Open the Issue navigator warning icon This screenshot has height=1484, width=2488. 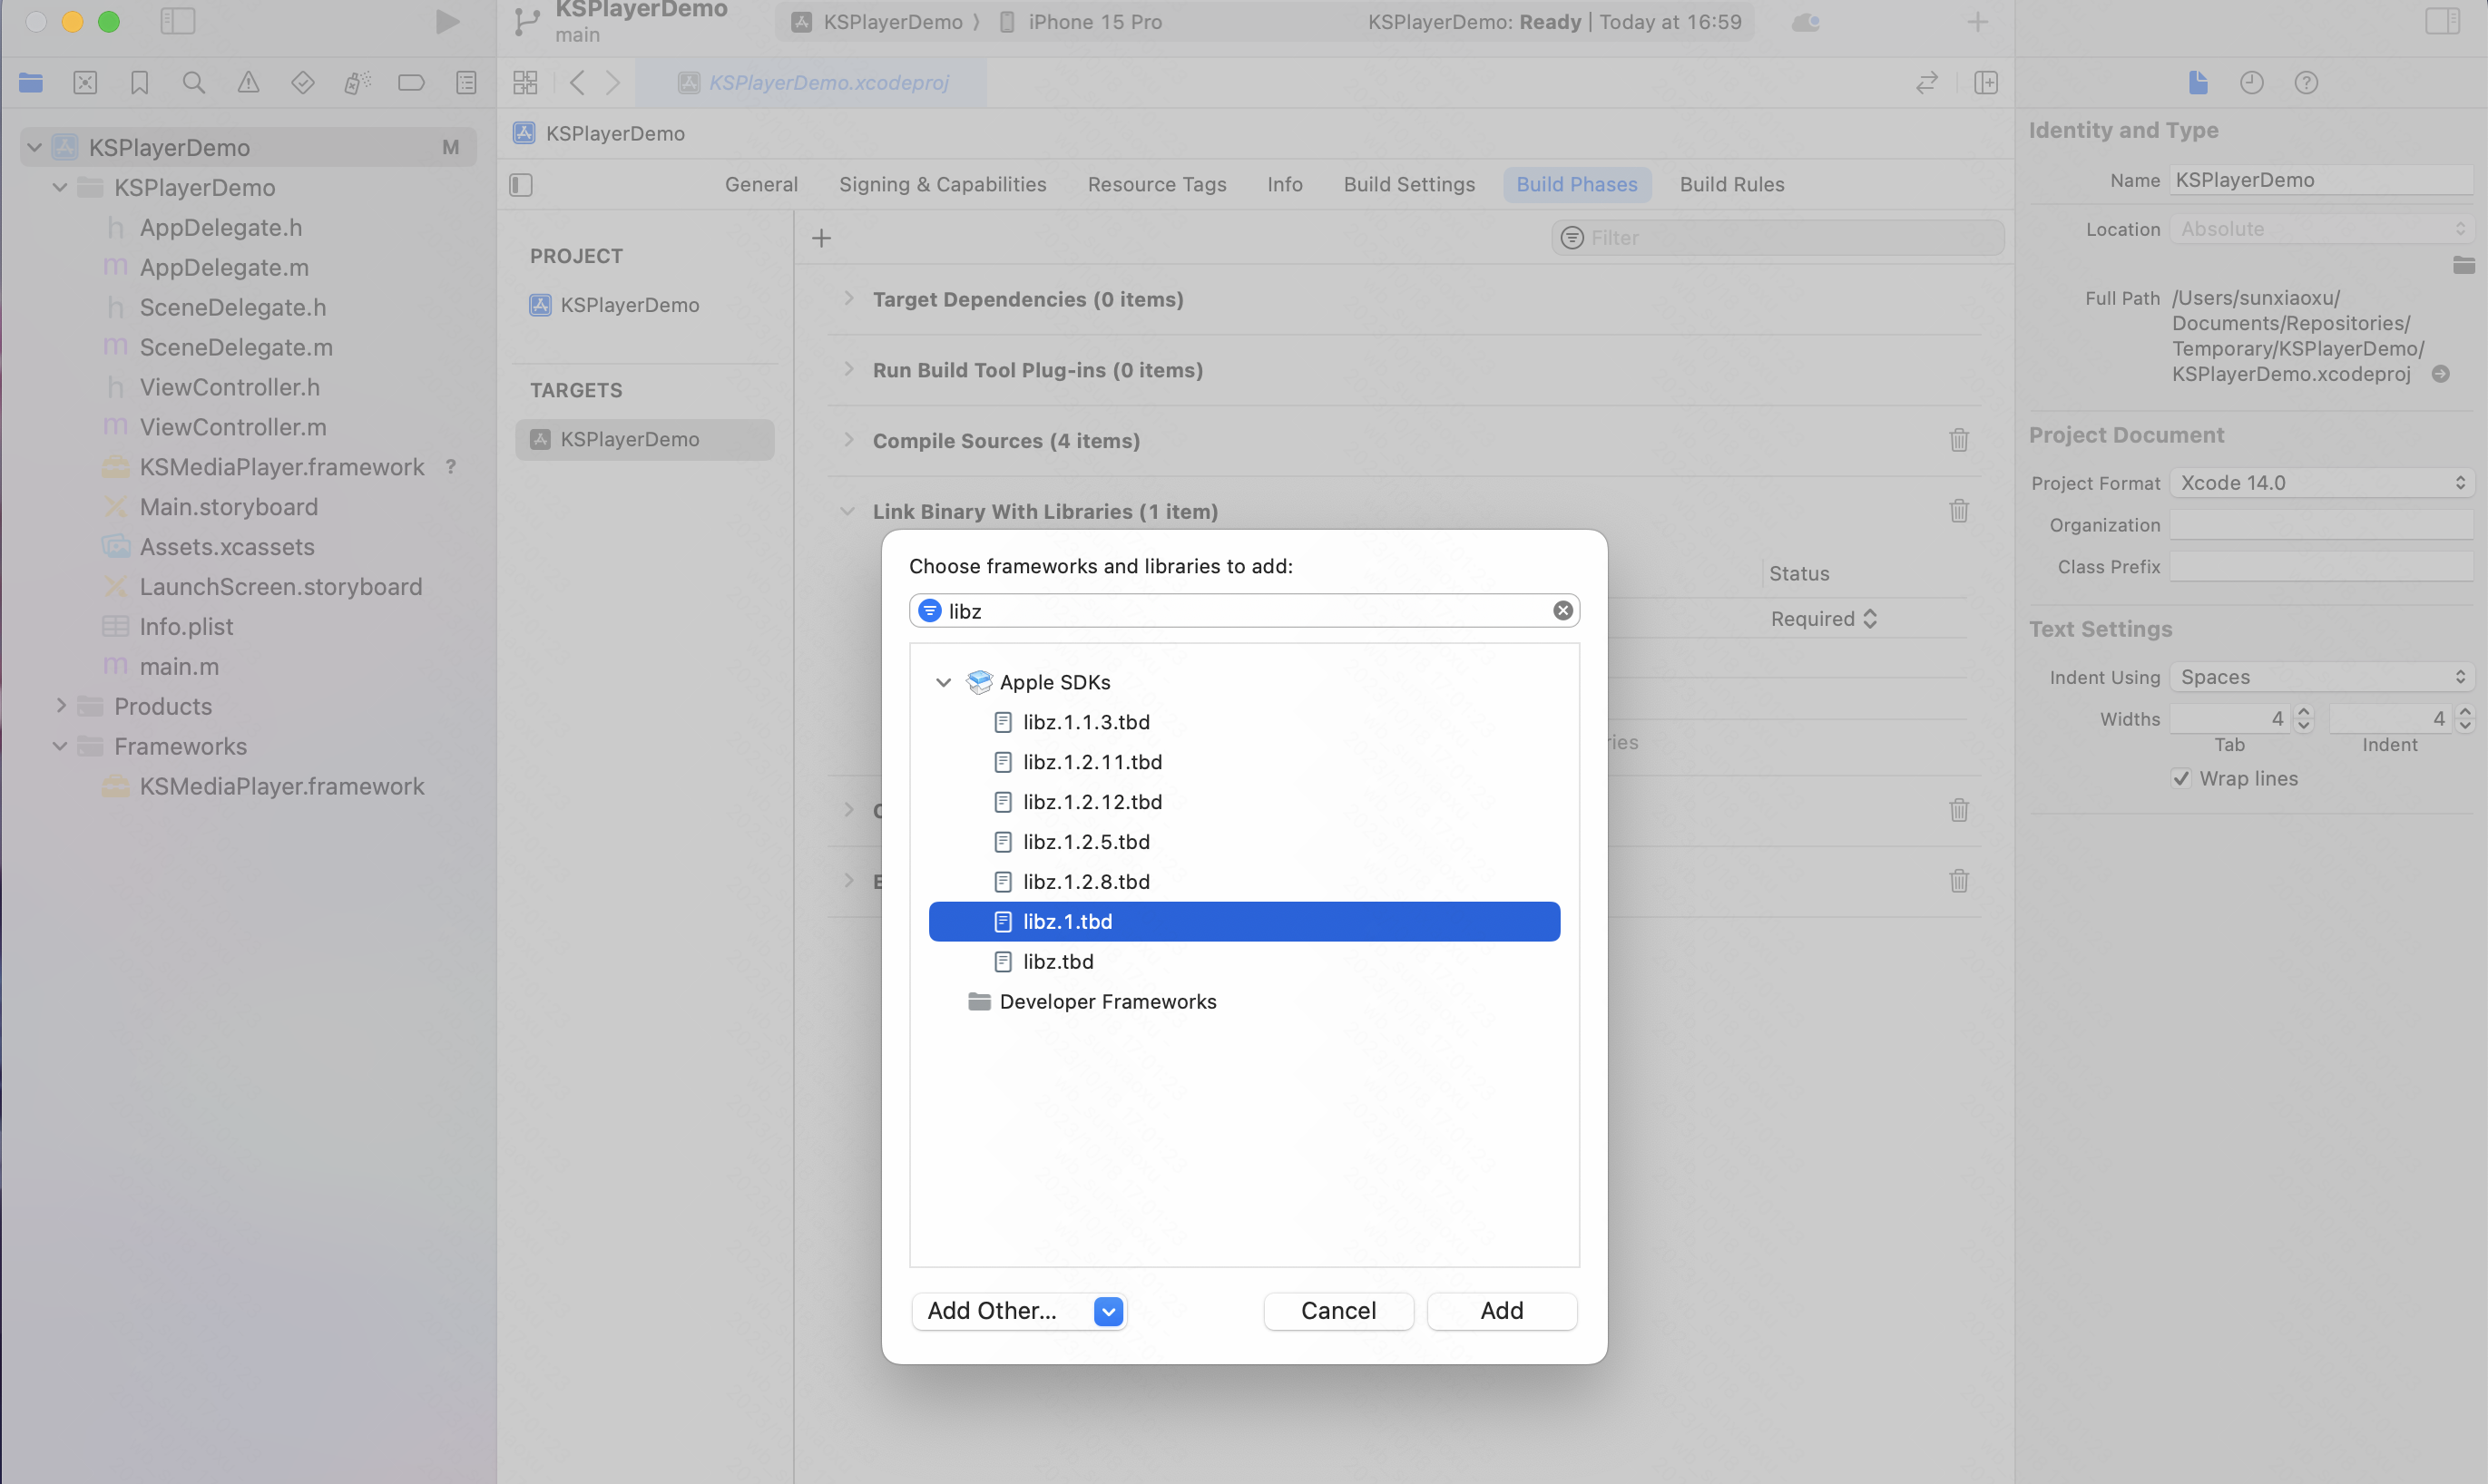pos(248,83)
